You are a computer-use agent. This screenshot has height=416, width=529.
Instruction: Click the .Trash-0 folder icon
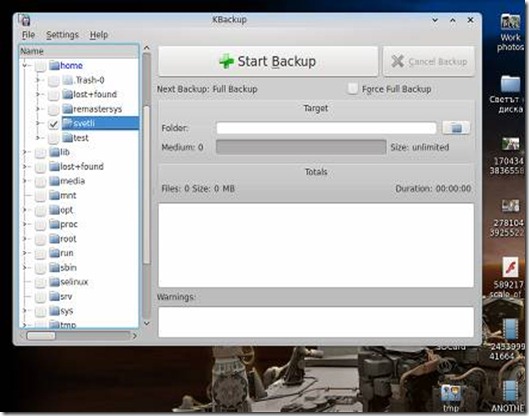point(68,80)
